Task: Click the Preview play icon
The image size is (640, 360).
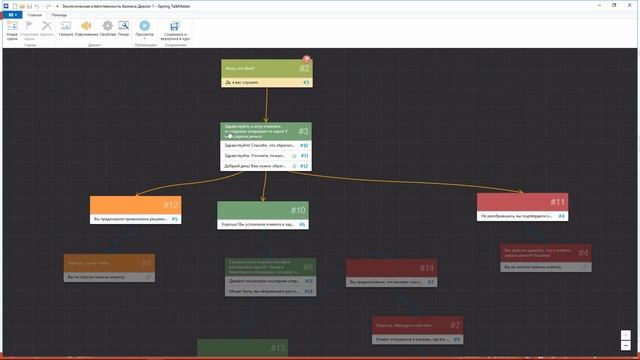Action: pyautogui.click(x=144, y=26)
